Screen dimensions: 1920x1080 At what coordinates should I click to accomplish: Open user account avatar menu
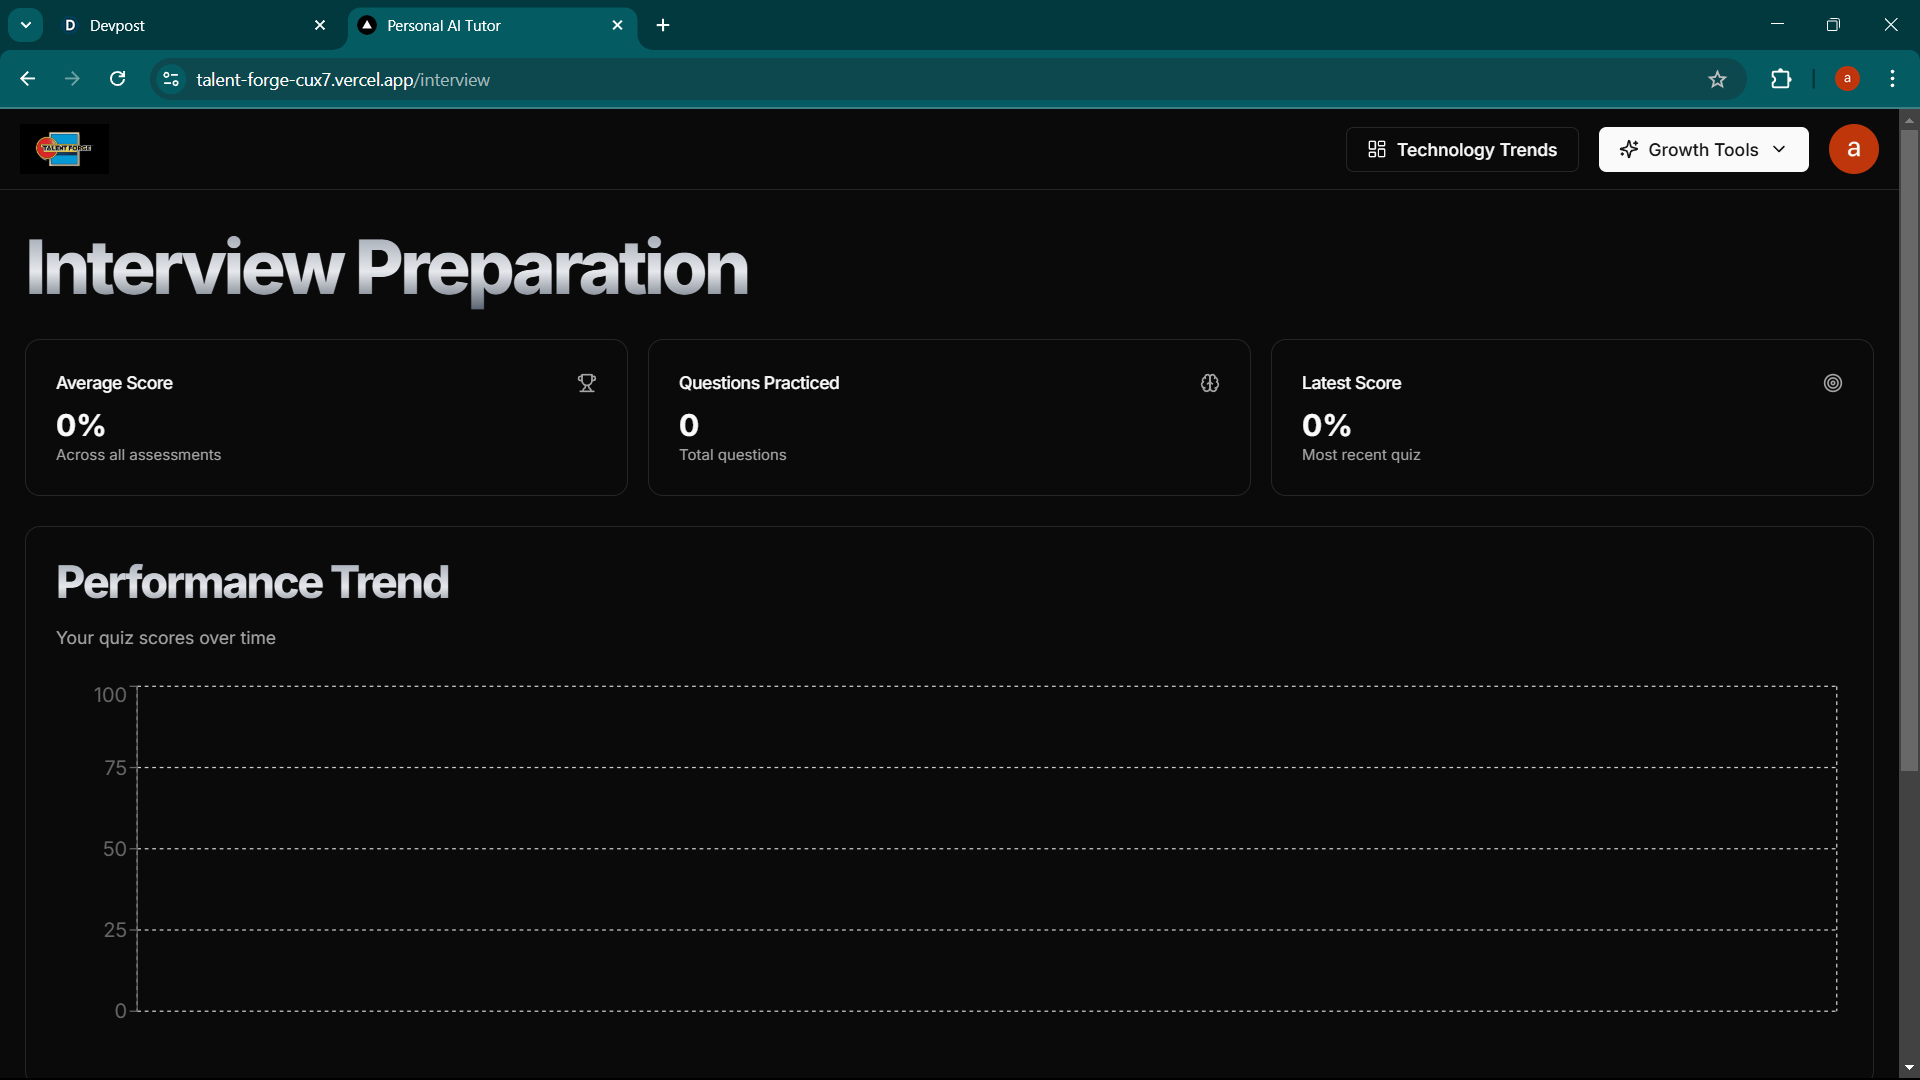click(1853, 150)
